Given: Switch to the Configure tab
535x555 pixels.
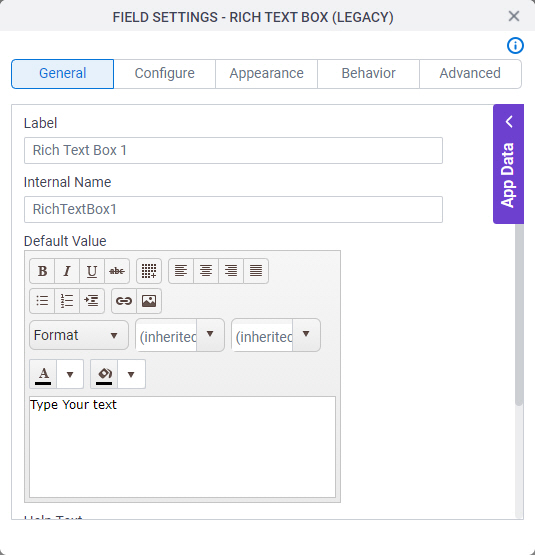Looking at the screenshot, I should point(165,74).
